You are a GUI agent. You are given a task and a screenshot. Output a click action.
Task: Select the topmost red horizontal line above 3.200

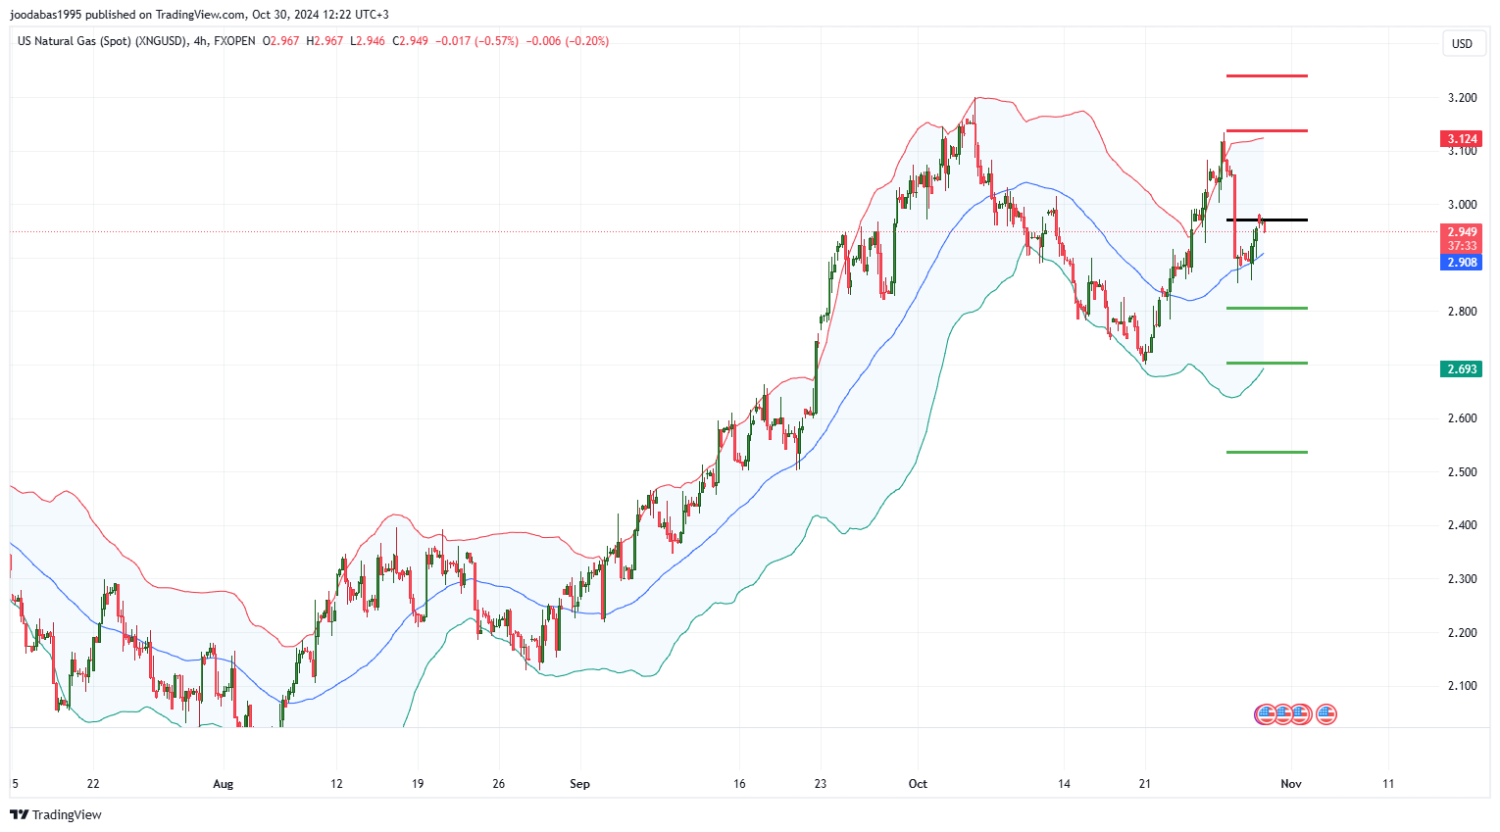pyautogui.click(x=1267, y=76)
